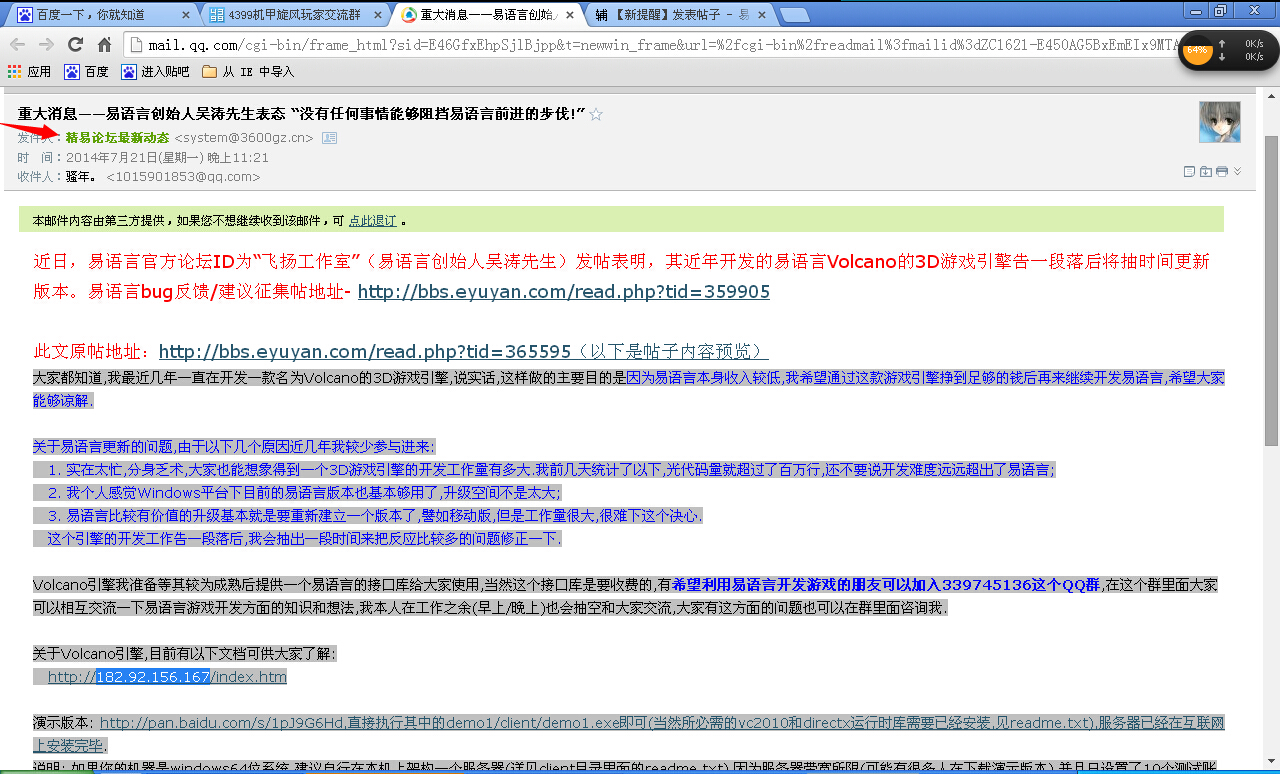Click the vertical scrollbar thumb
The width and height of the screenshot is (1280, 774).
click(1271, 290)
